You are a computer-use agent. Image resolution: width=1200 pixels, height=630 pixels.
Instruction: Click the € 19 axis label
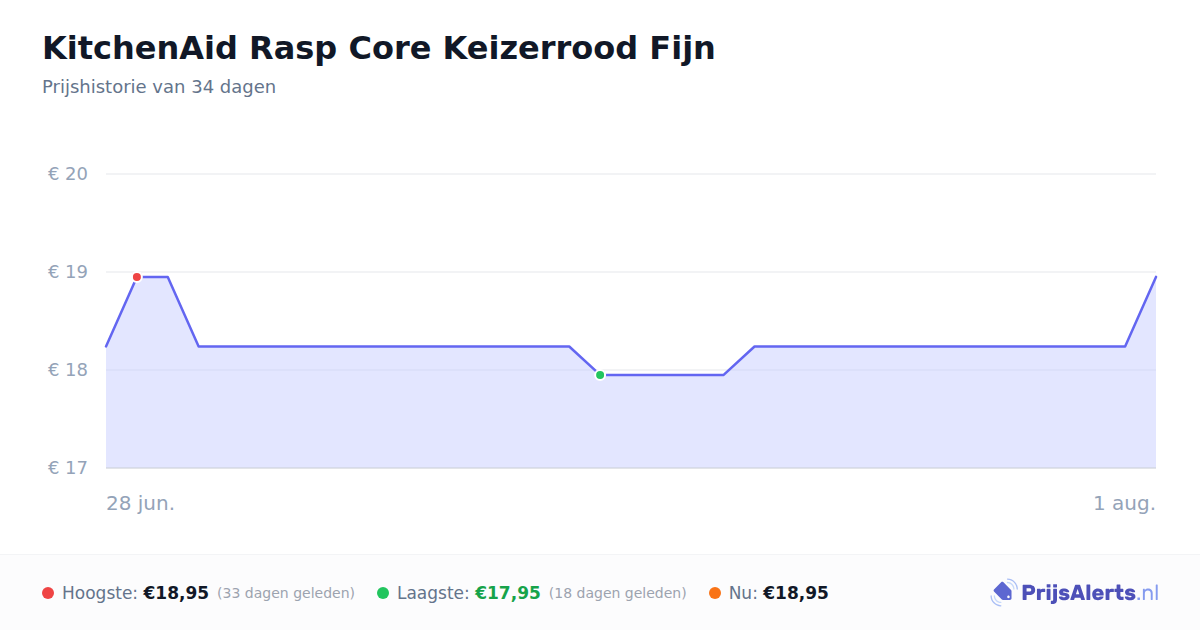[68, 272]
